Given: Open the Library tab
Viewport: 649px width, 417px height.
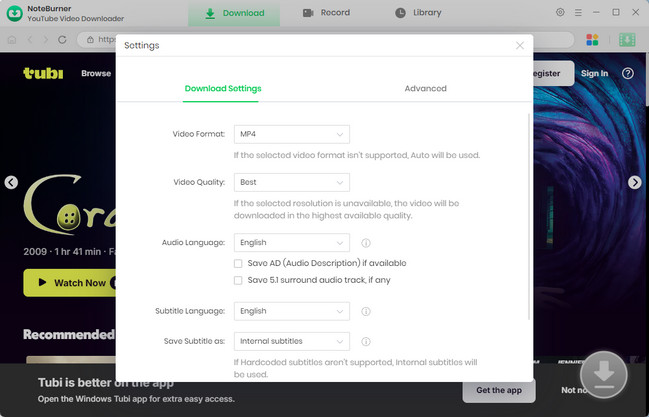Looking at the screenshot, I should coord(417,13).
